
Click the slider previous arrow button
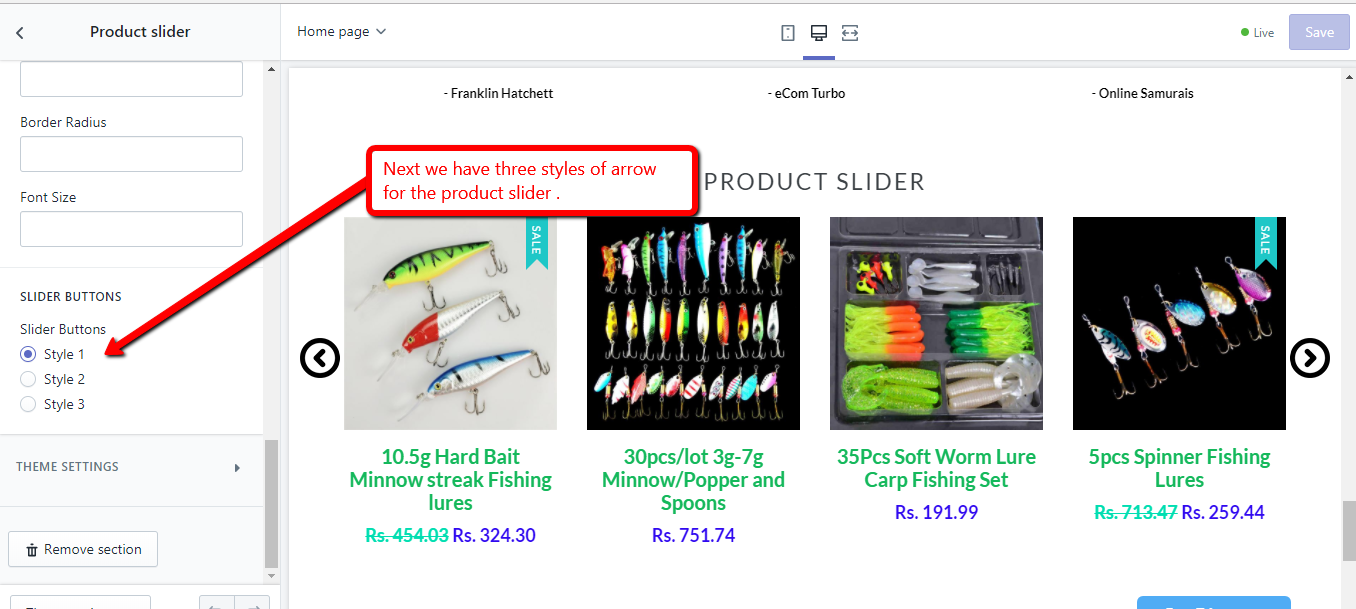[x=320, y=358]
